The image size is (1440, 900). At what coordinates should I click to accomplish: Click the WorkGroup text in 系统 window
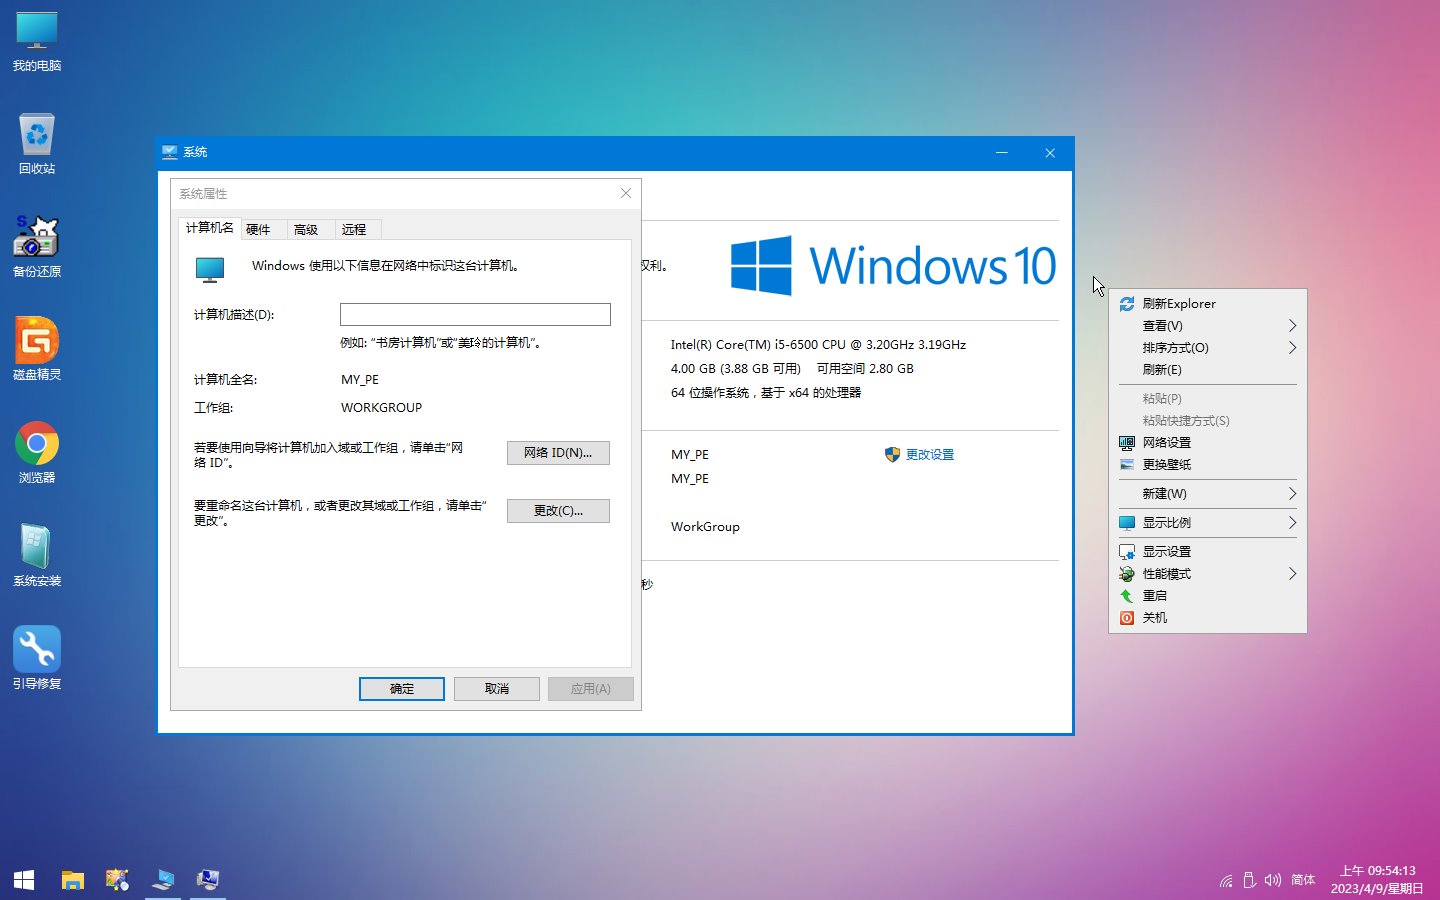tap(705, 527)
